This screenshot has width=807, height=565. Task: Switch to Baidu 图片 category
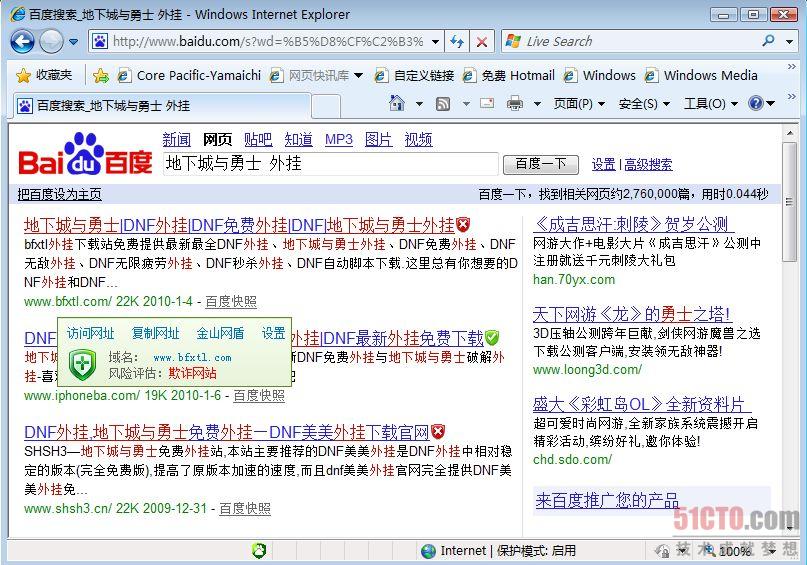pyautogui.click(x=378, y=139)
